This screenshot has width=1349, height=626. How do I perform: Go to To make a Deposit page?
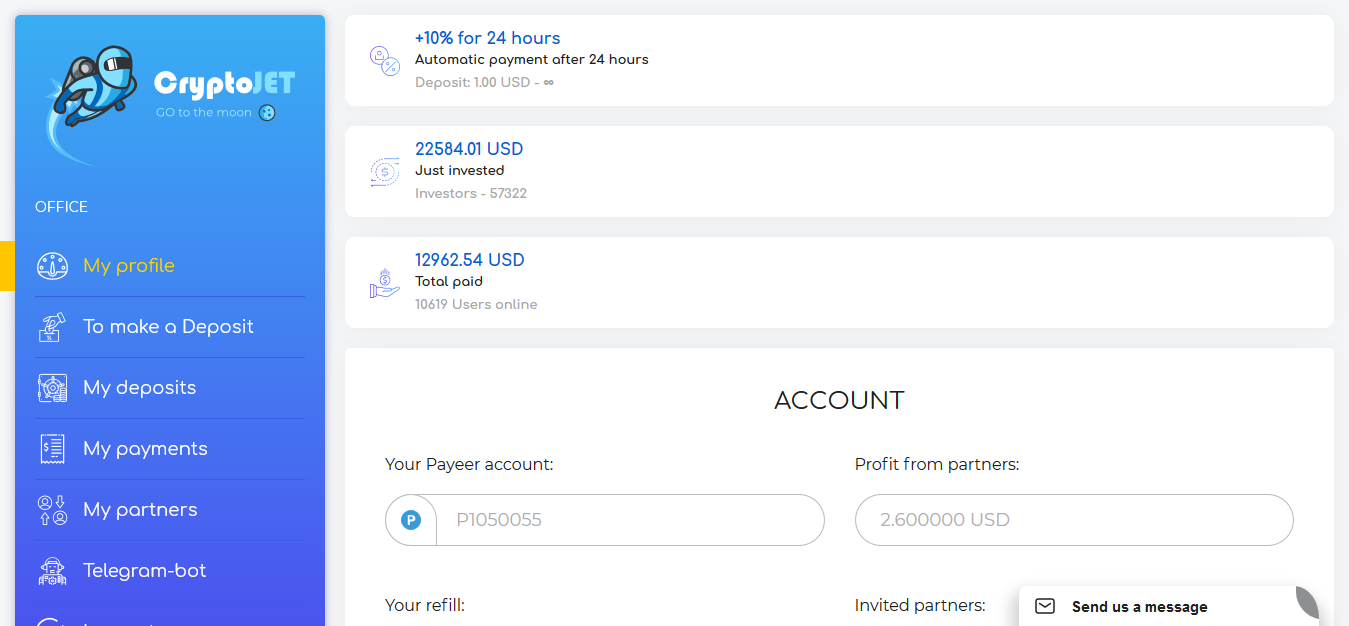pos(168,327)
